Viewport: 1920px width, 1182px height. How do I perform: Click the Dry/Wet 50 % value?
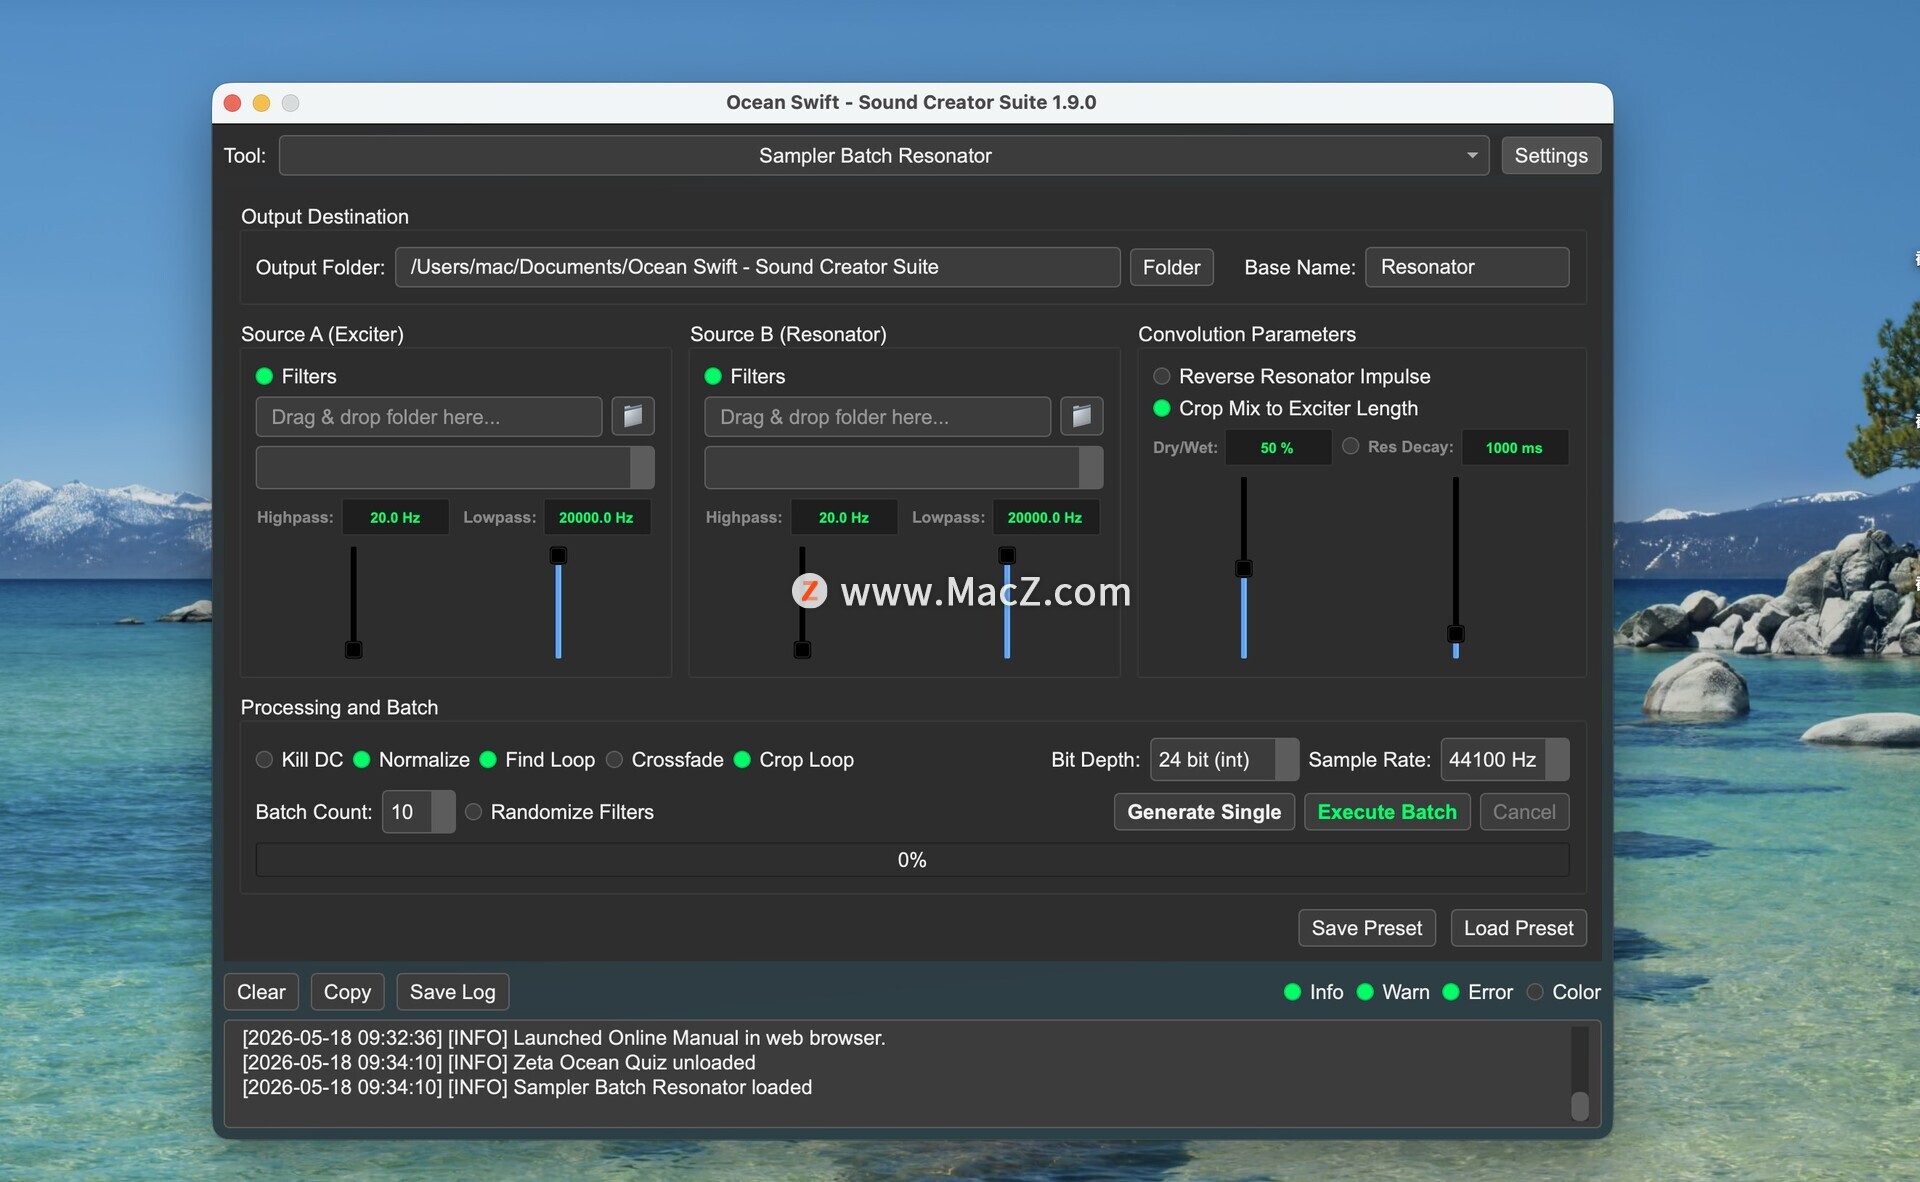(x=1277, y=447)
